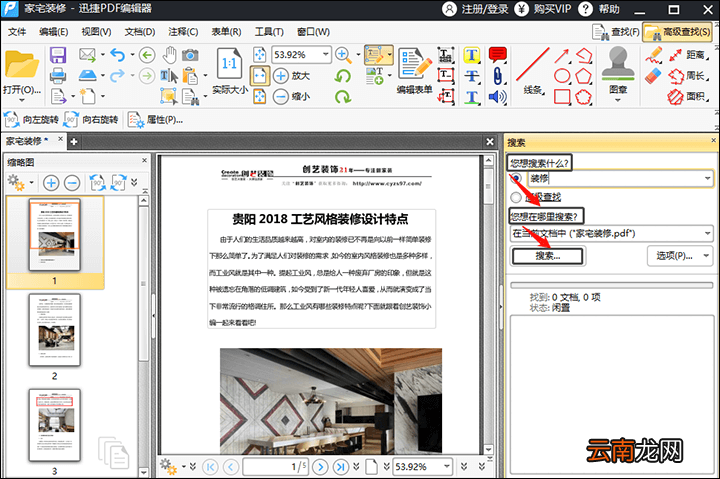Open 属性(P)... properties
Viewport: 720px width, 479px height.
156,120
